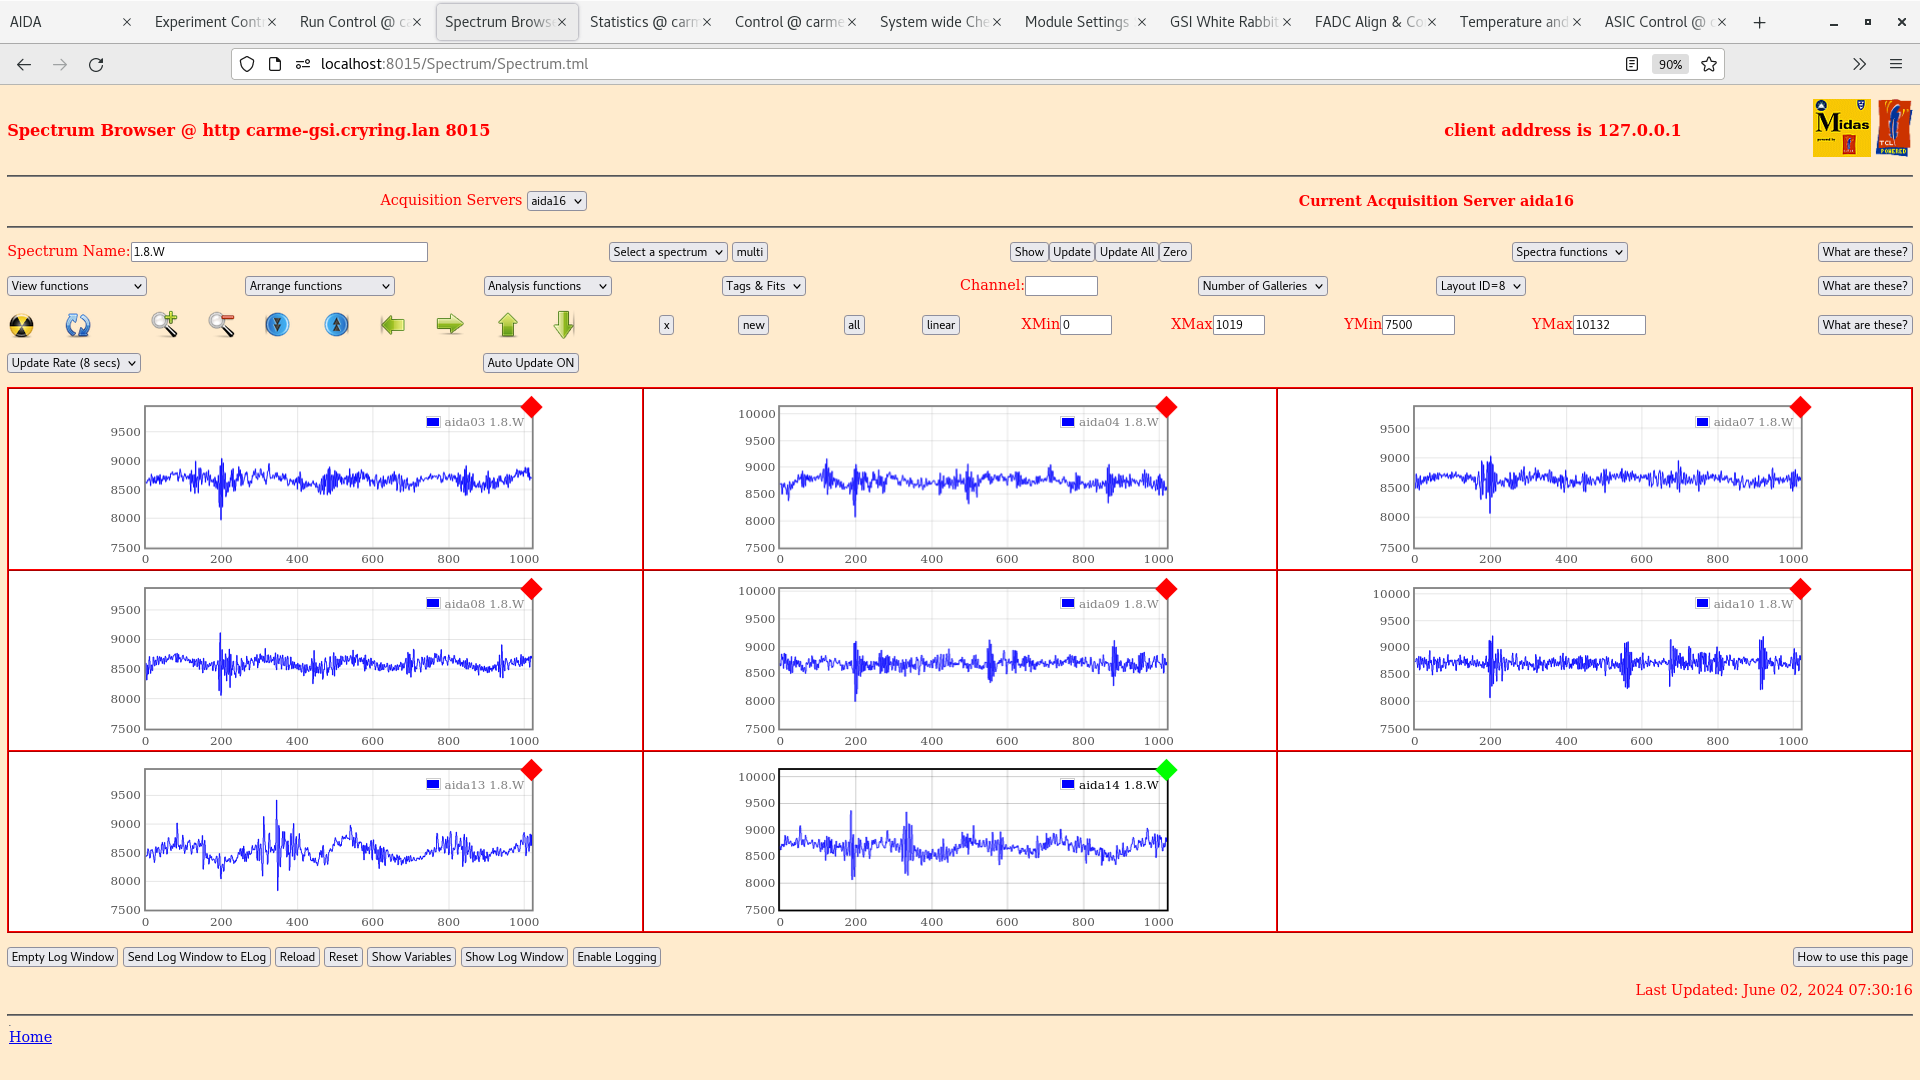Toggle the linear scale button
Screen dimensions: 1920x1080
(940, 325)
